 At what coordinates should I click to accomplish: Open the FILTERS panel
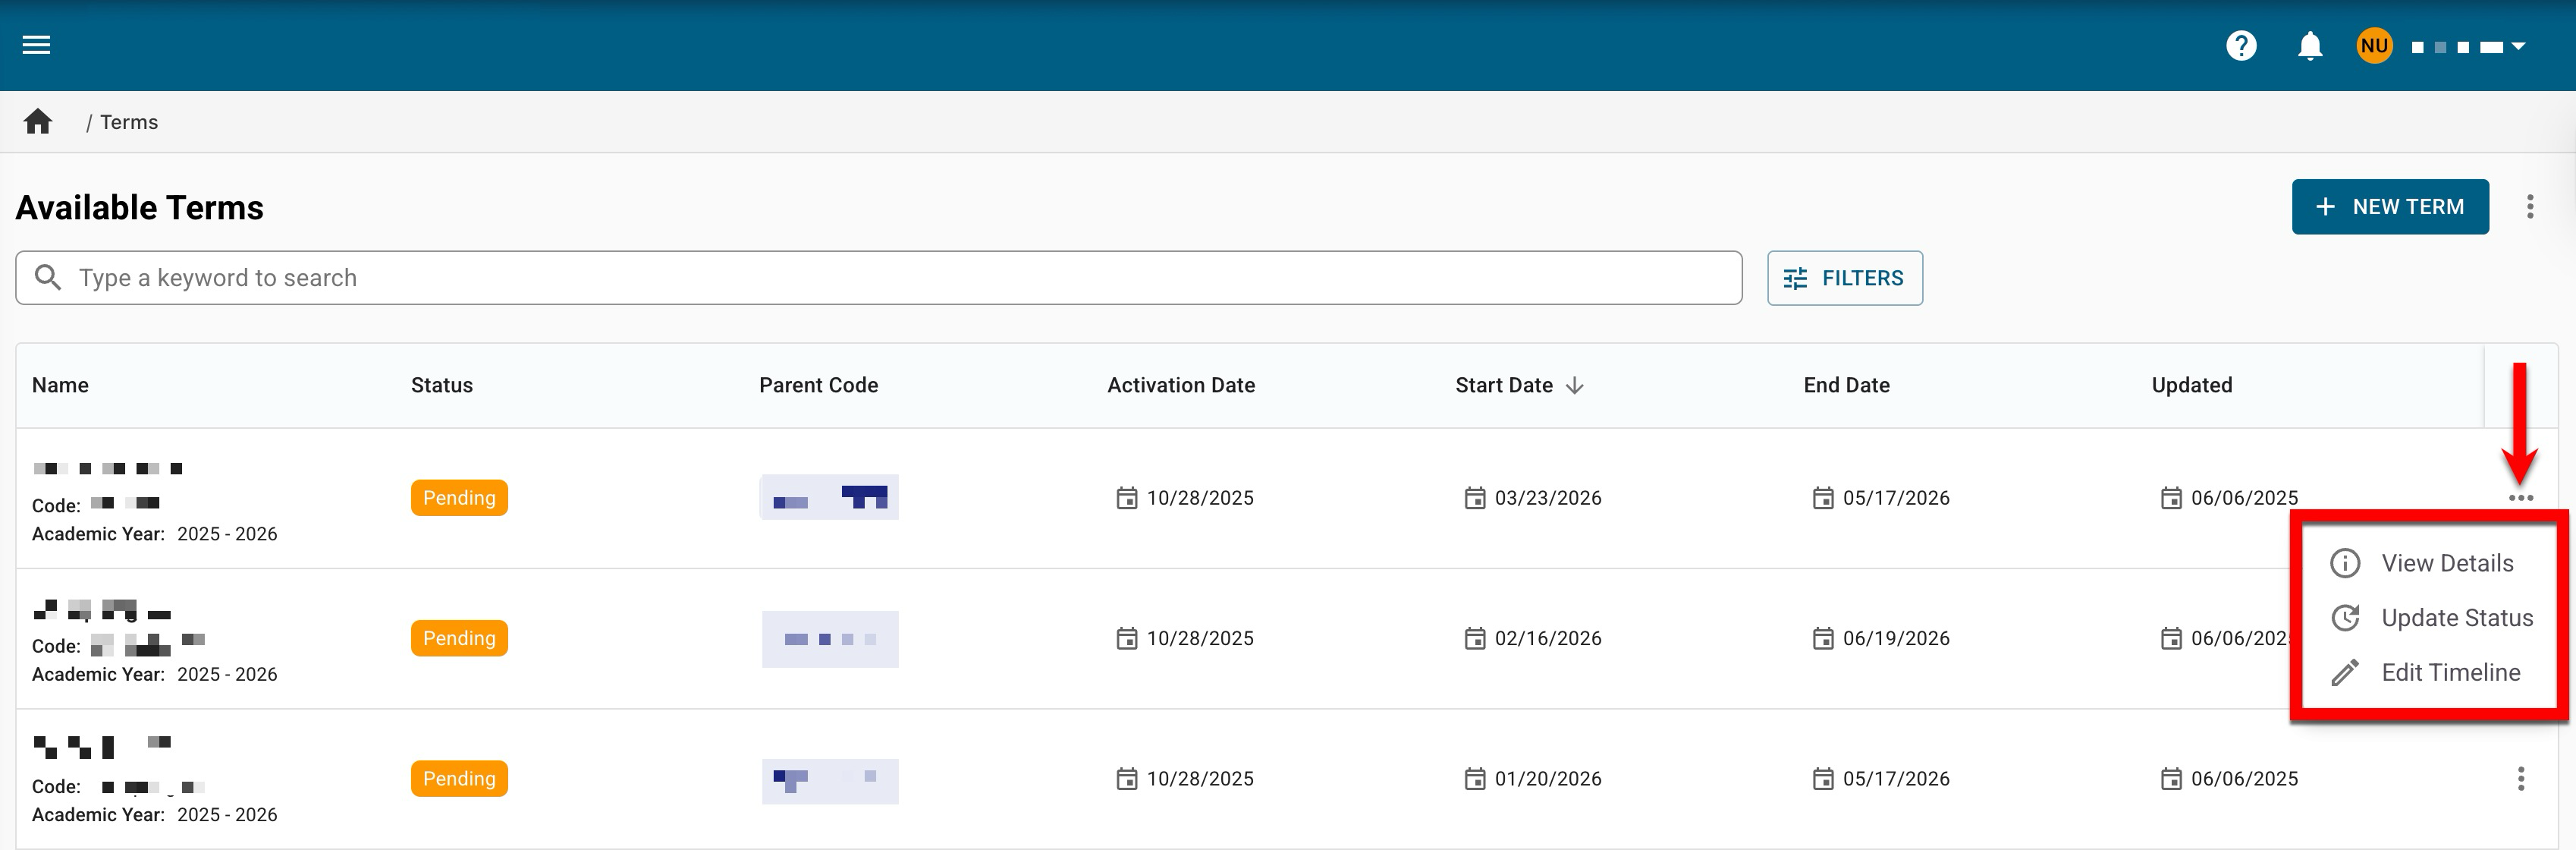[x=1844, y=278]
